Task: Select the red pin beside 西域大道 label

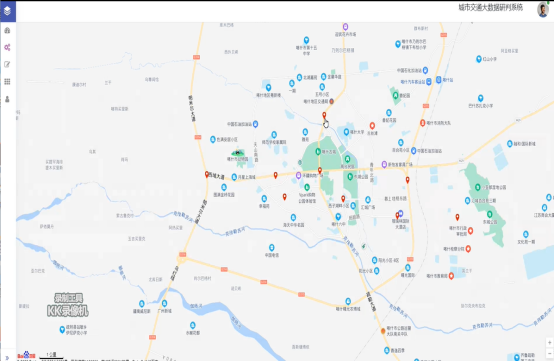Action: coord(207,174)
